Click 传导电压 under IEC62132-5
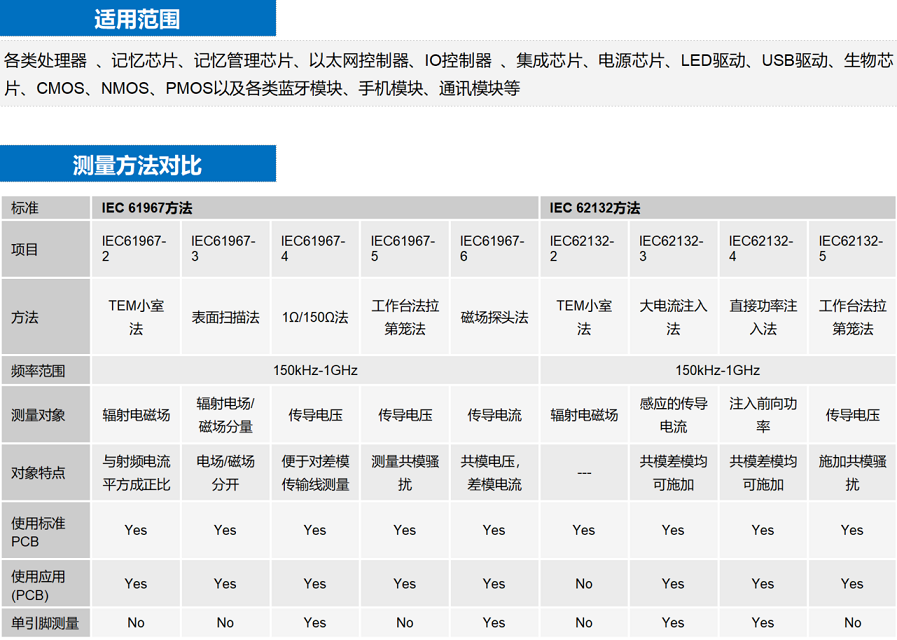Screen dimensions: 897x640 coord(852,415)
